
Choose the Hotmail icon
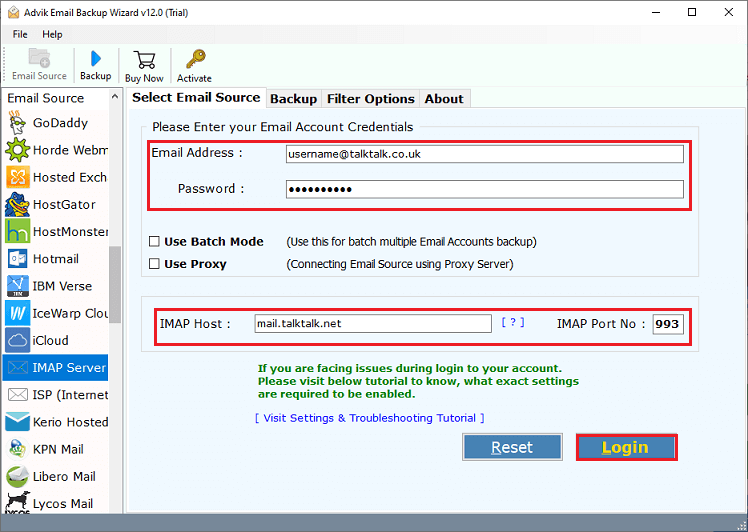[x=18, y=259]
